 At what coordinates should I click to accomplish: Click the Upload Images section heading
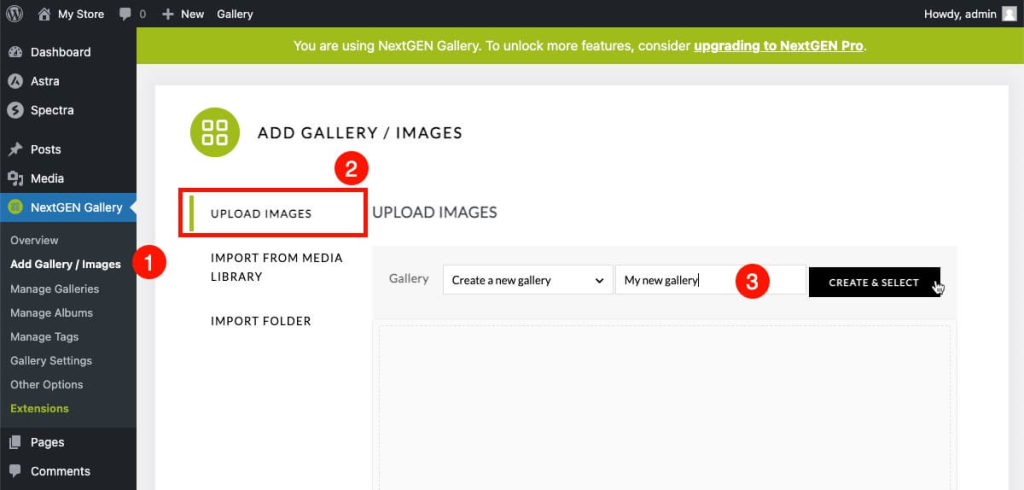click(x=434, y=213)
